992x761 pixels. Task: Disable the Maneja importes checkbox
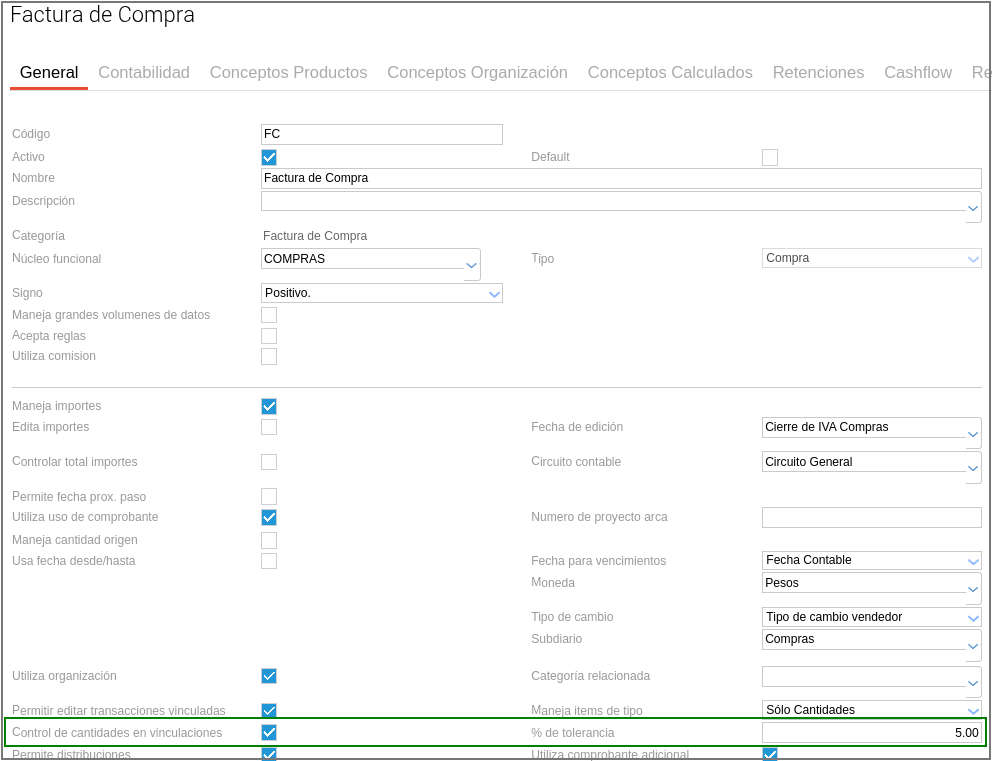[269, 406]
